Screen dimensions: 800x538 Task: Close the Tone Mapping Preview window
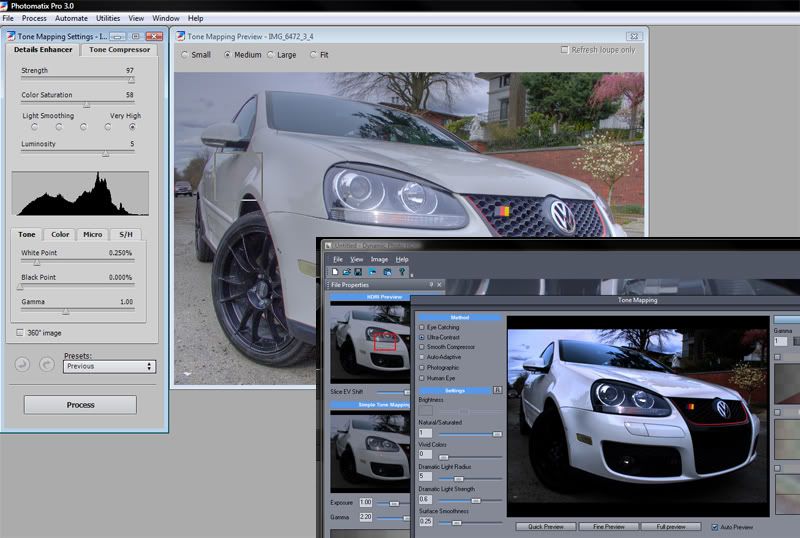(634, 36)
